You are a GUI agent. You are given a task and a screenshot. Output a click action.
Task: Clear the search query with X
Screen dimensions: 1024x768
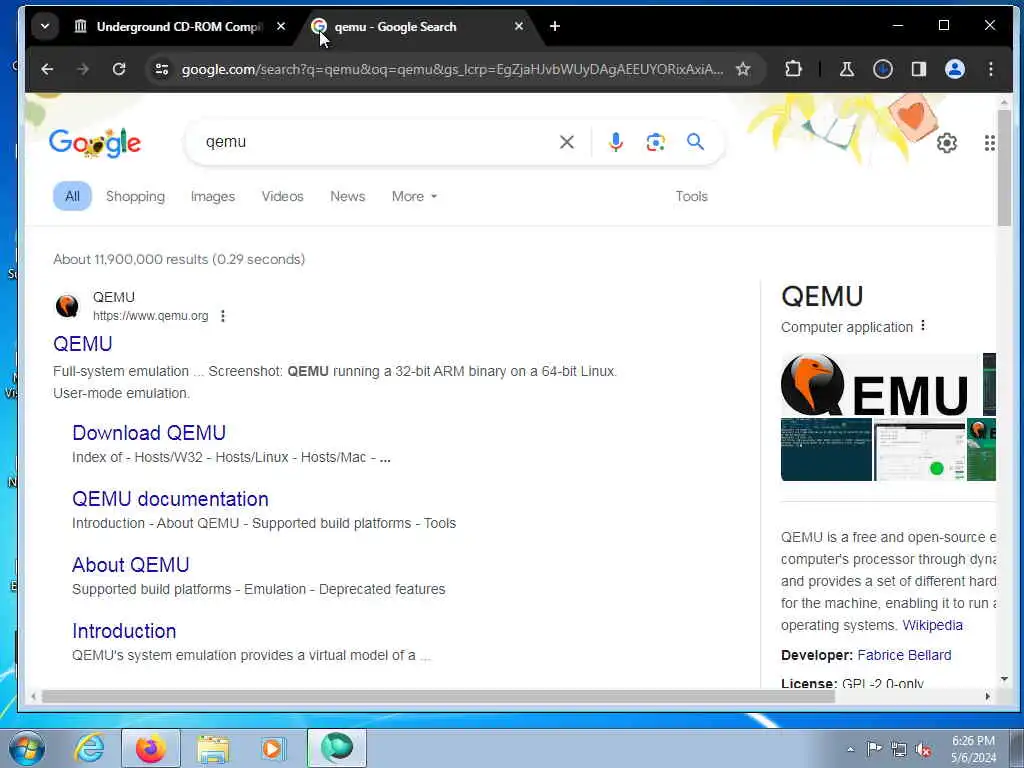[567, 142]
